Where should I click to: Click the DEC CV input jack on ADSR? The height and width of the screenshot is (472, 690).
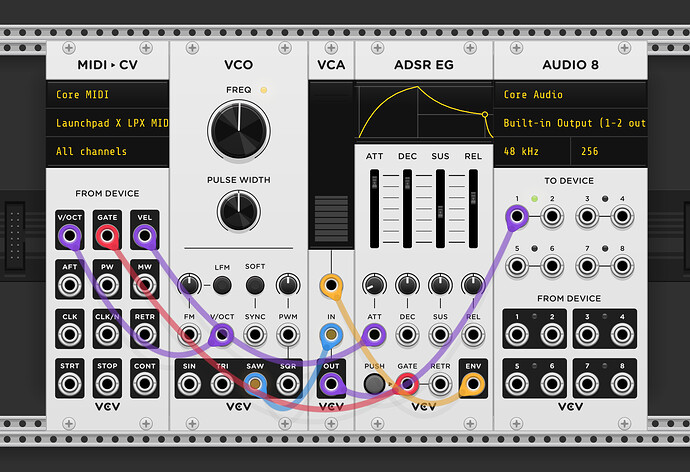click(x=407, y=335)
